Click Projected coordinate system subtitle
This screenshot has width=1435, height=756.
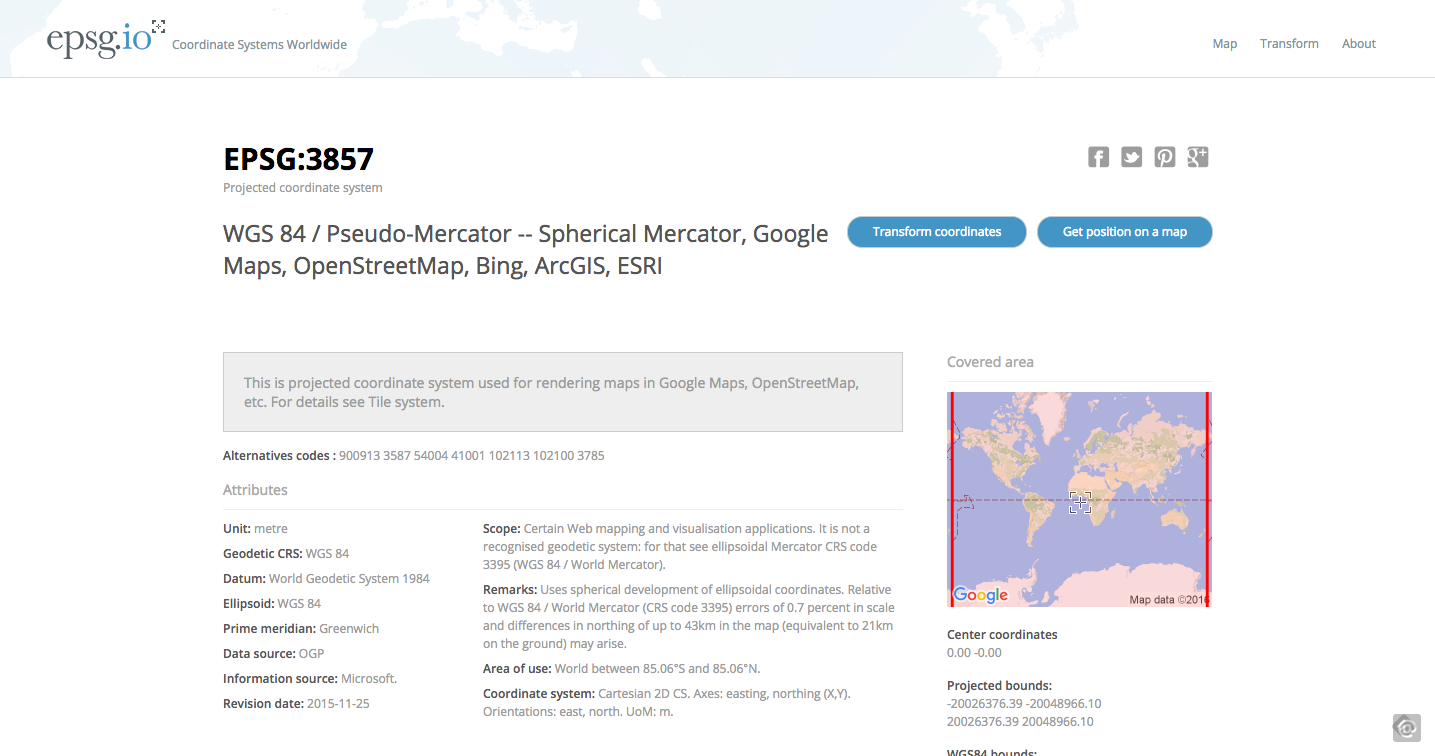[302, 188]
